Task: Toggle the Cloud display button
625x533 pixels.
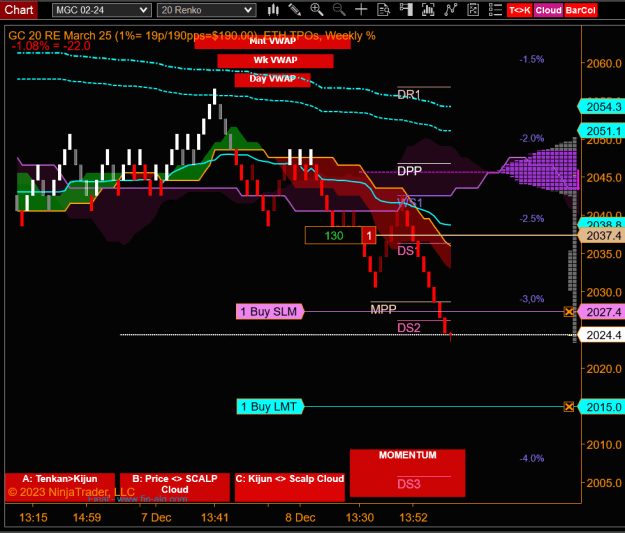Action: 548,10
